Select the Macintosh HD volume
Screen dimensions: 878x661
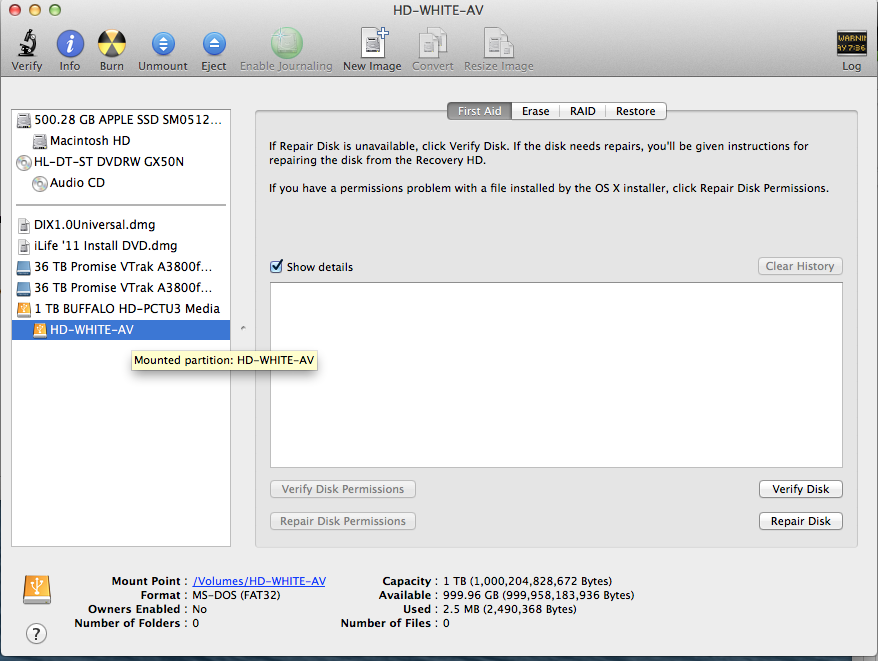tap(120, 141)
